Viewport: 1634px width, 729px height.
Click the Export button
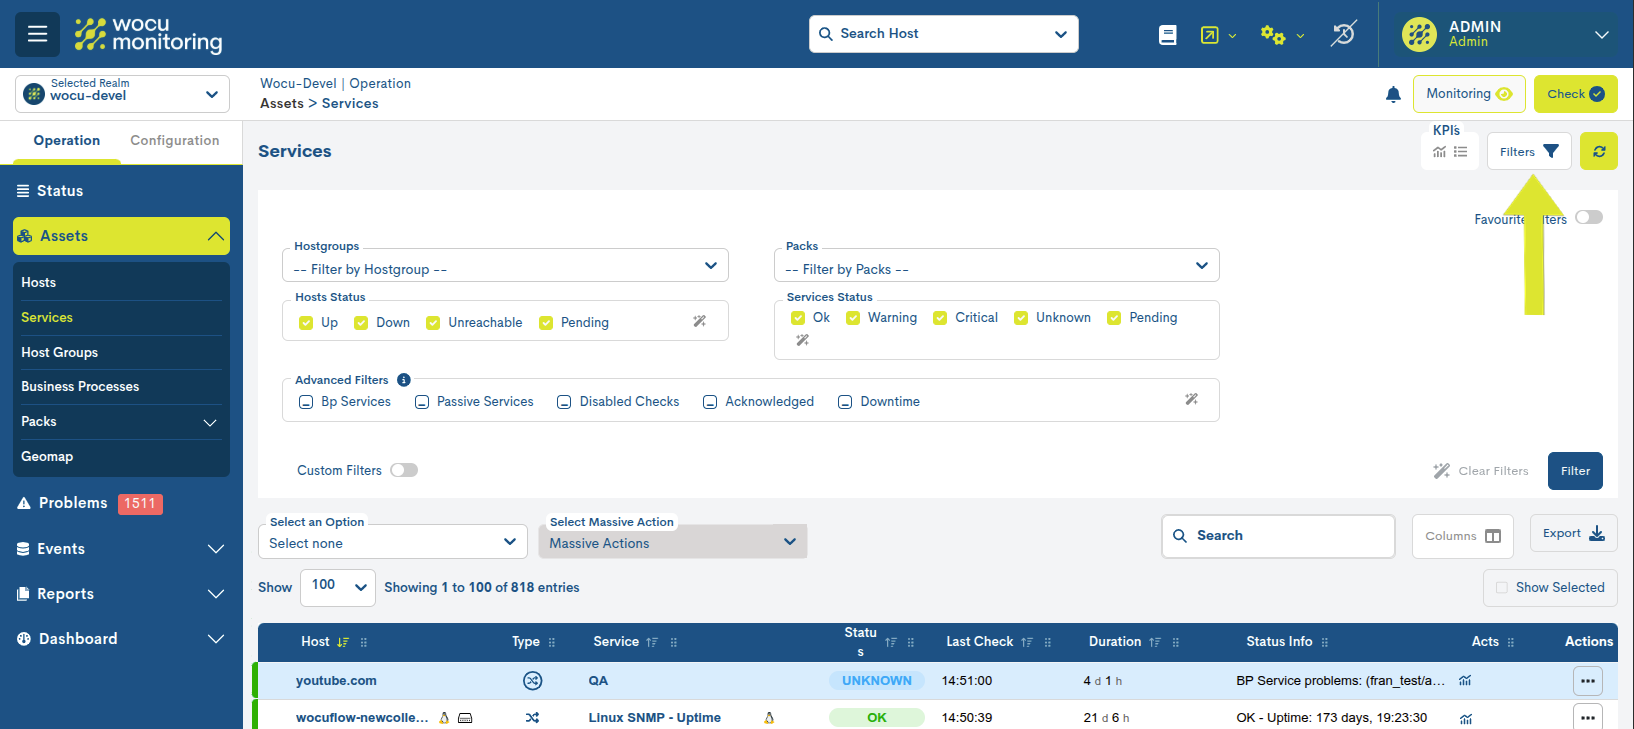click(x=1572, y=534)
